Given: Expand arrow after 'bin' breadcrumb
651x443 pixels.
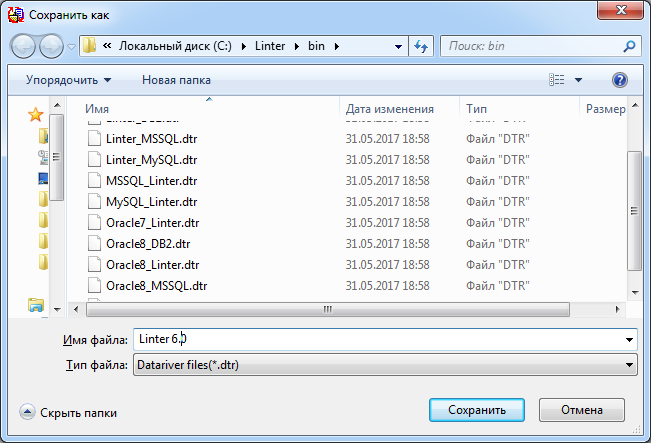Looking at the screenshot, I should 337,46.
